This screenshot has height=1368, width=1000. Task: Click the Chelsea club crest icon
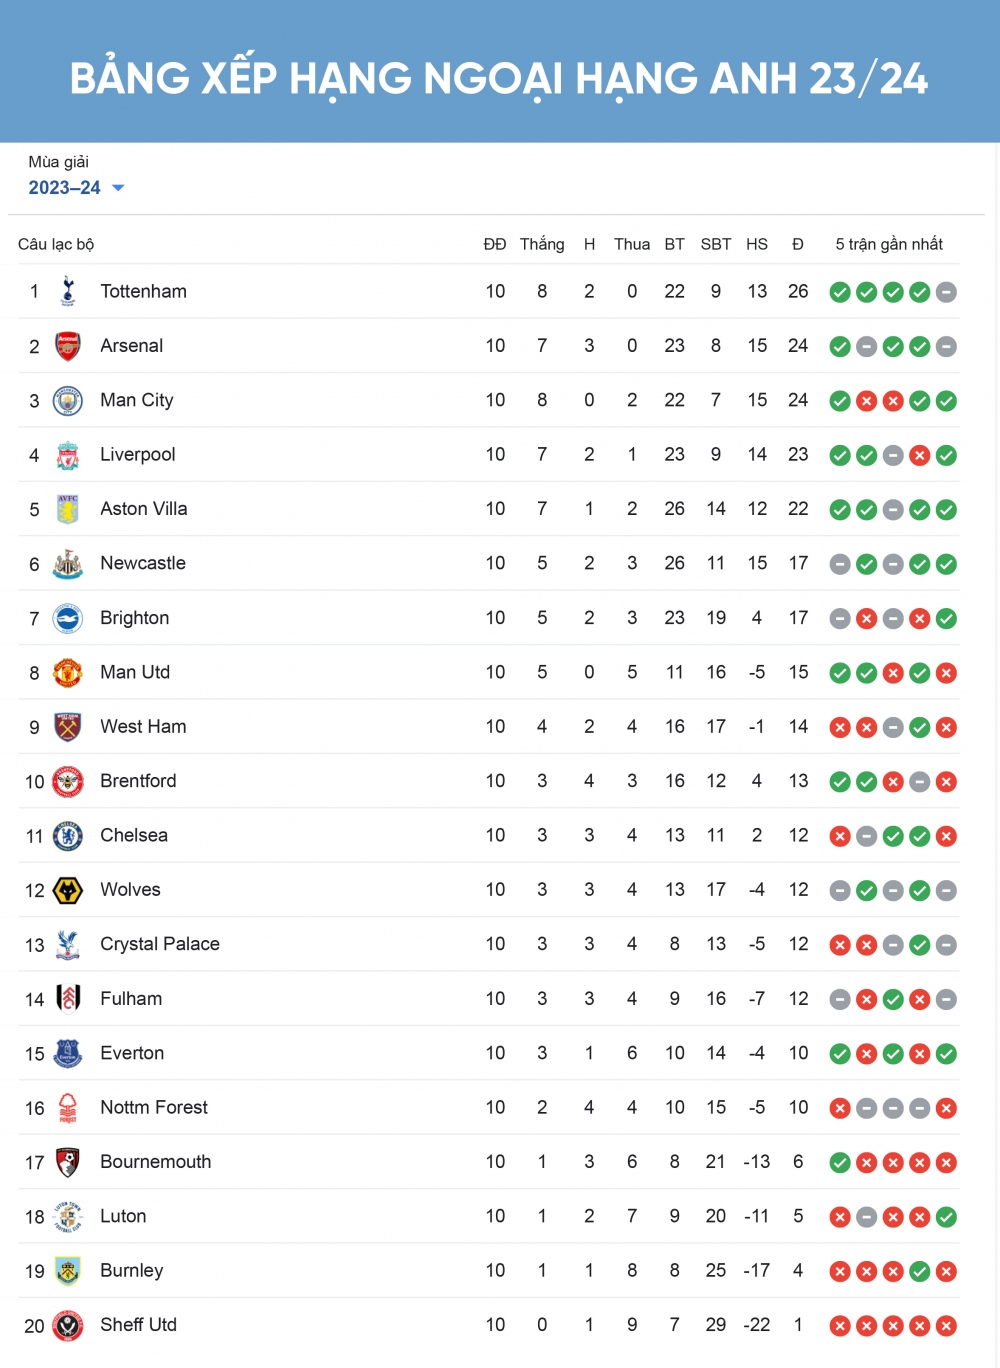[68, 836]
